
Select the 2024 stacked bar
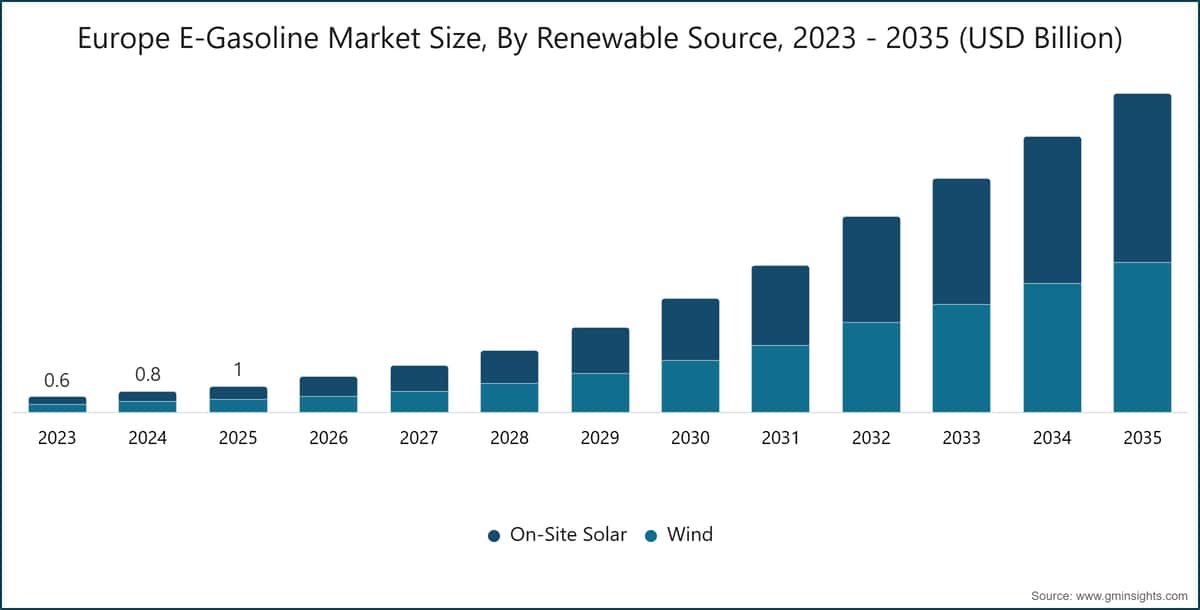click(x=147, y=402)
